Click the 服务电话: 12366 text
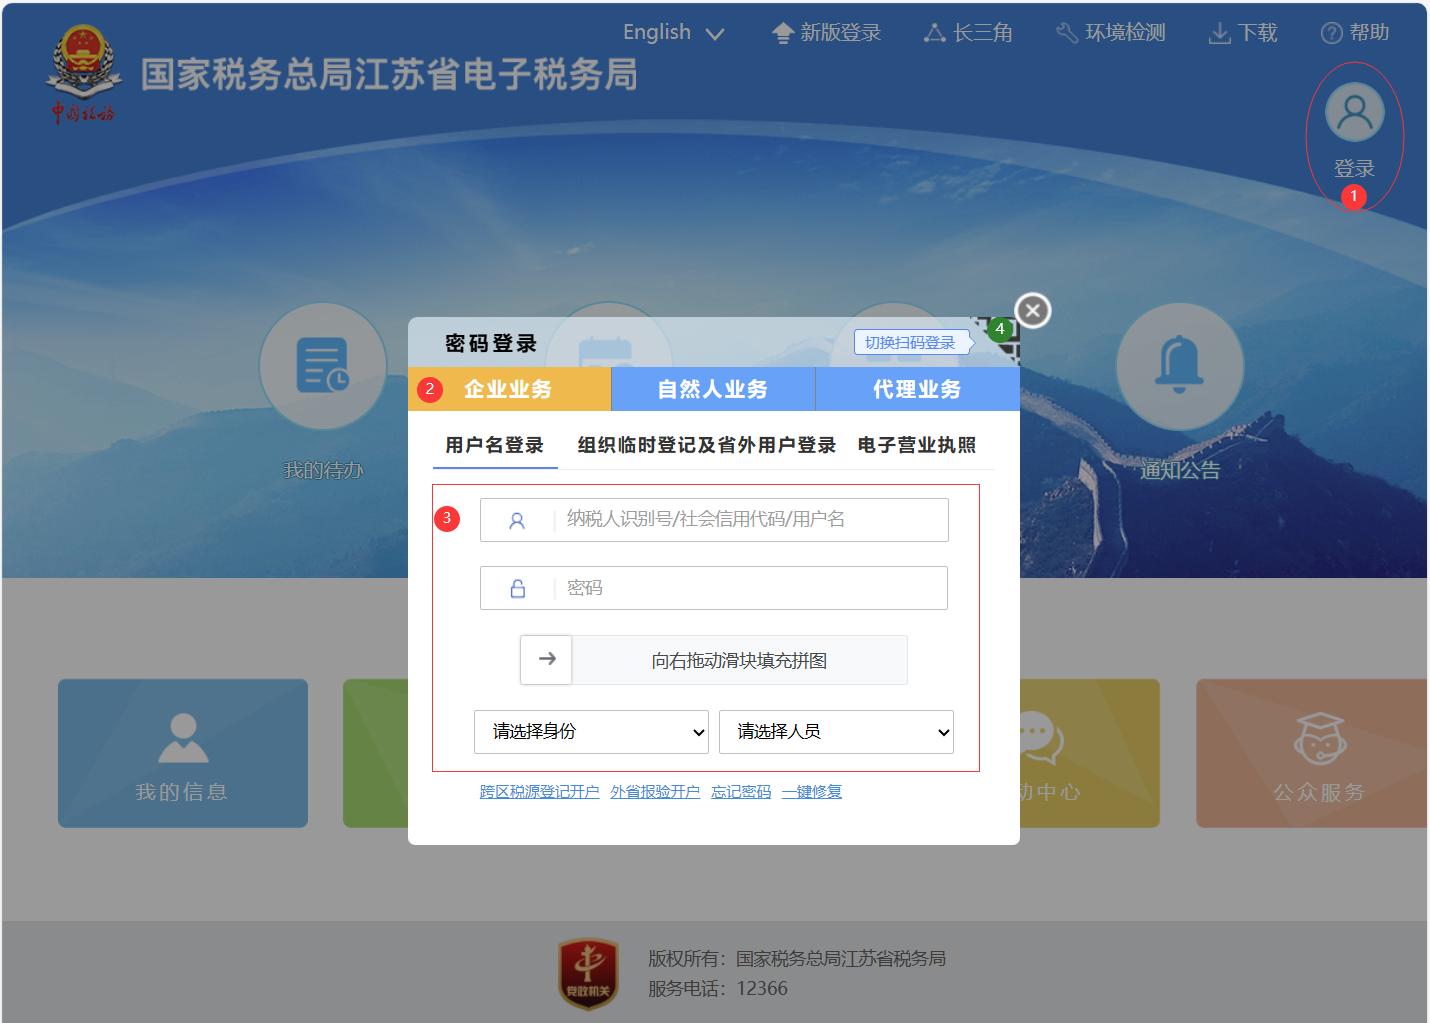 718,988
